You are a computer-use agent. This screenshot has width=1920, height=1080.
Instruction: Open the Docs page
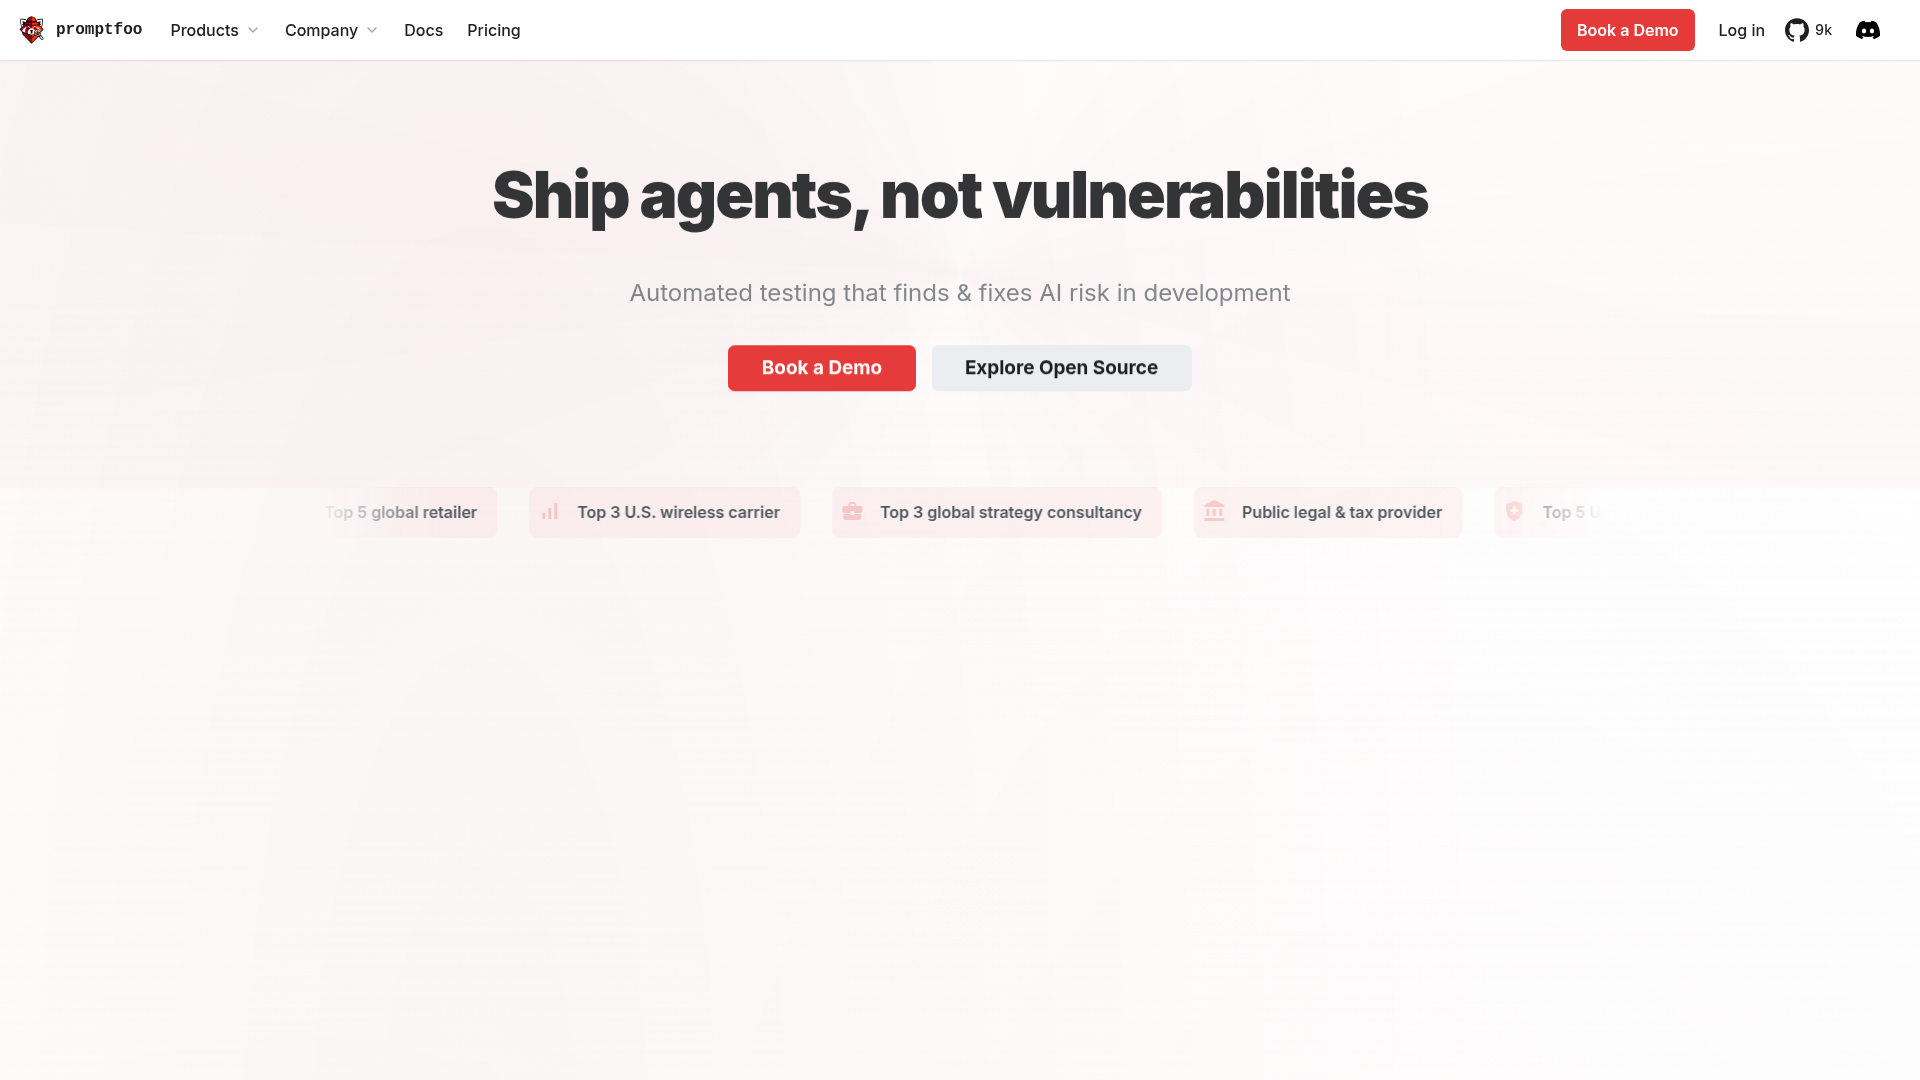[423, 30]
